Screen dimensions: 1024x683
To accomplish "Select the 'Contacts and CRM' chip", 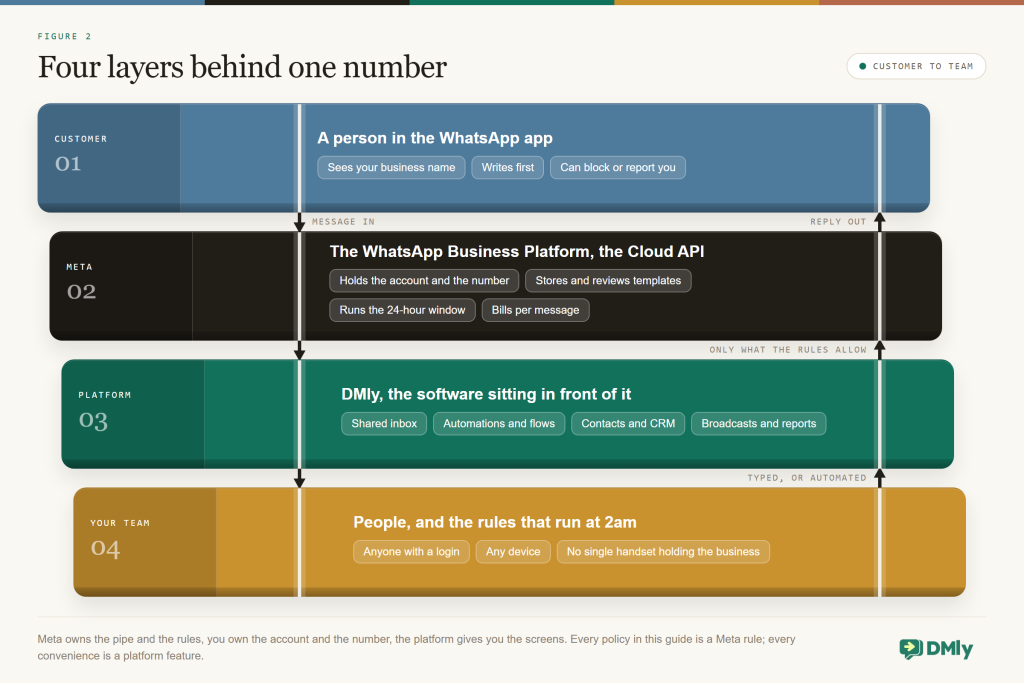I will pos(628,424).
